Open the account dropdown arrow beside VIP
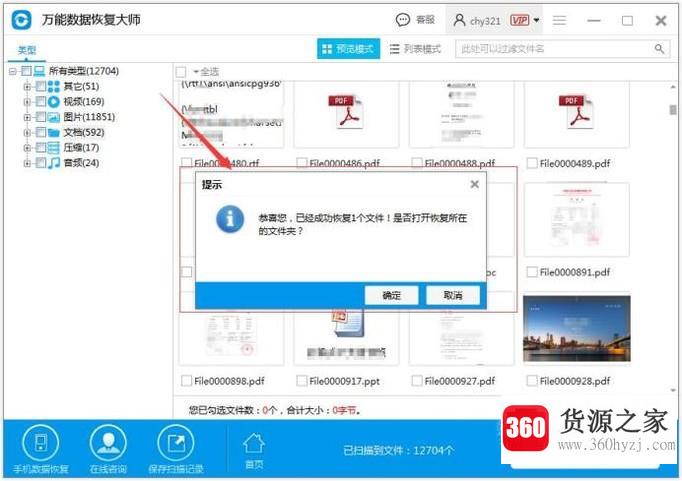 [x=536, y=20]
